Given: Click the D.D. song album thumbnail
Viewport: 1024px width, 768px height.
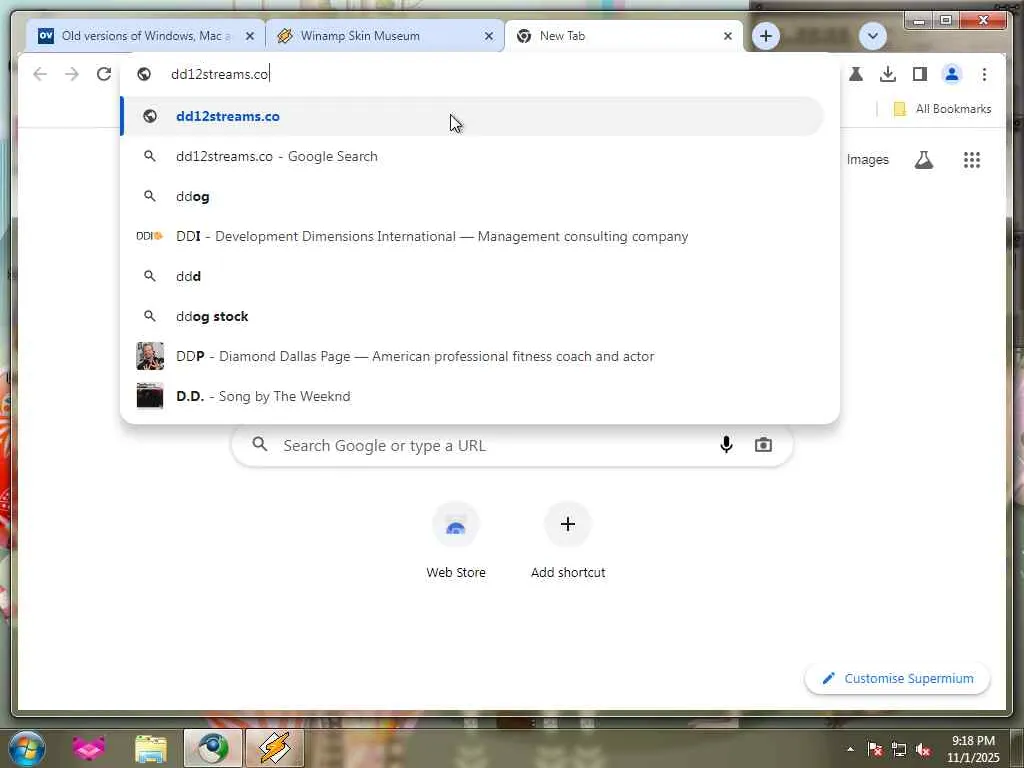Looking at the screenshot, I should 150,396.
